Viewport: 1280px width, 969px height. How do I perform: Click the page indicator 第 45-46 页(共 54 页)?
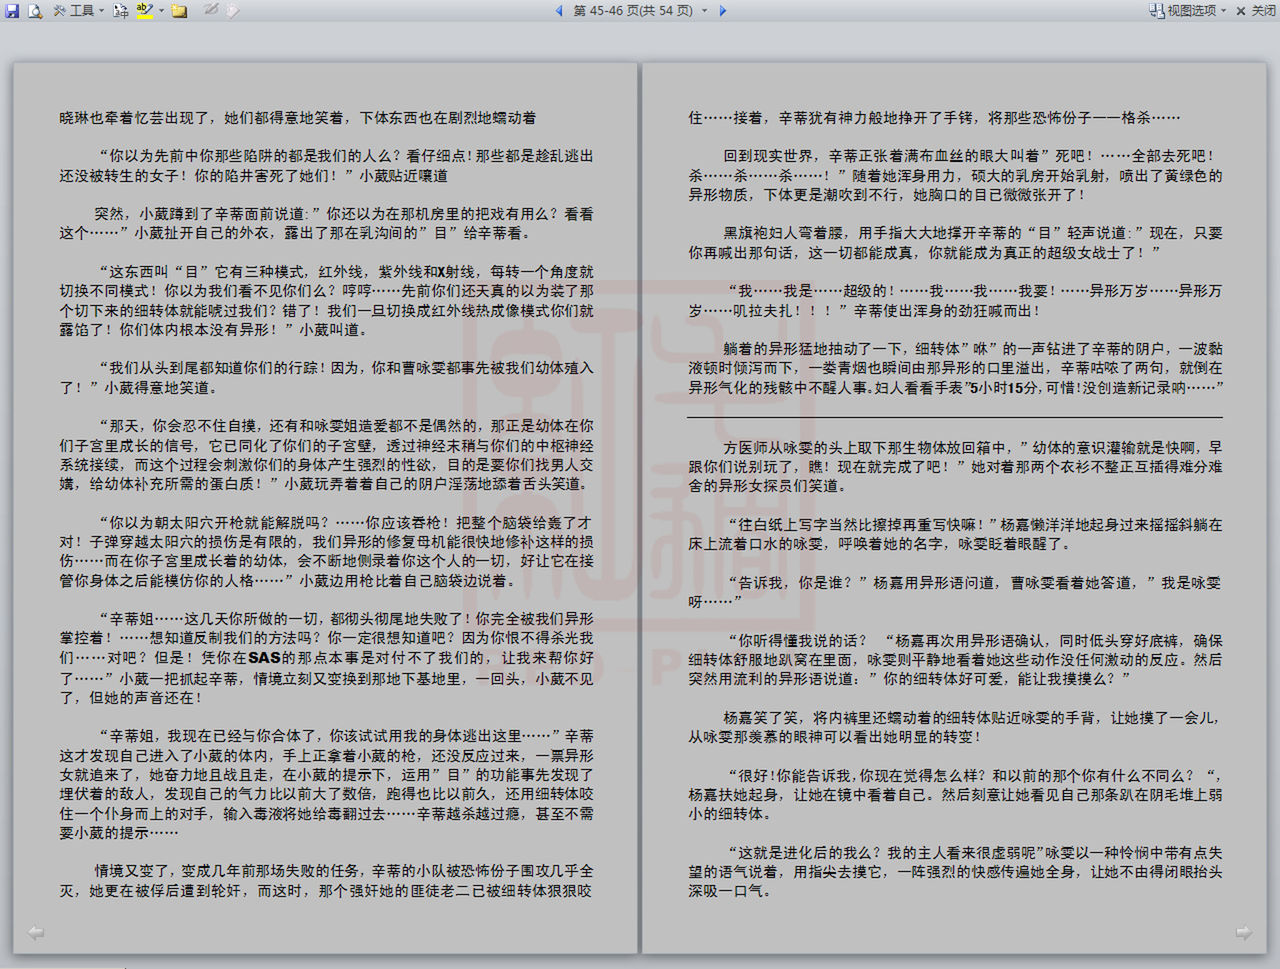click(x=632, y=11)
